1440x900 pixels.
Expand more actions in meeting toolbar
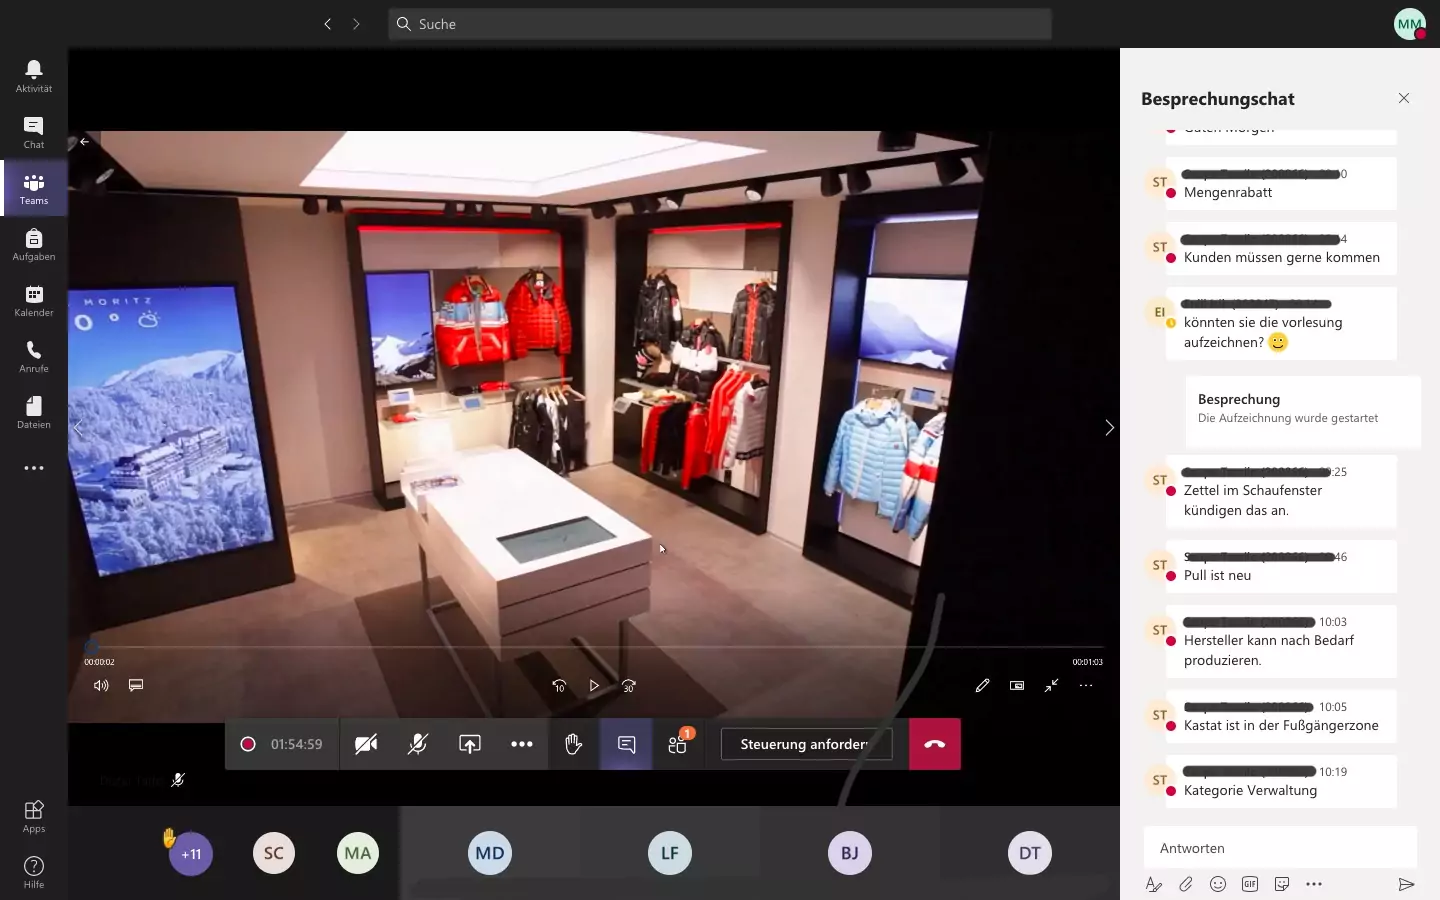(x=522, y=744)
